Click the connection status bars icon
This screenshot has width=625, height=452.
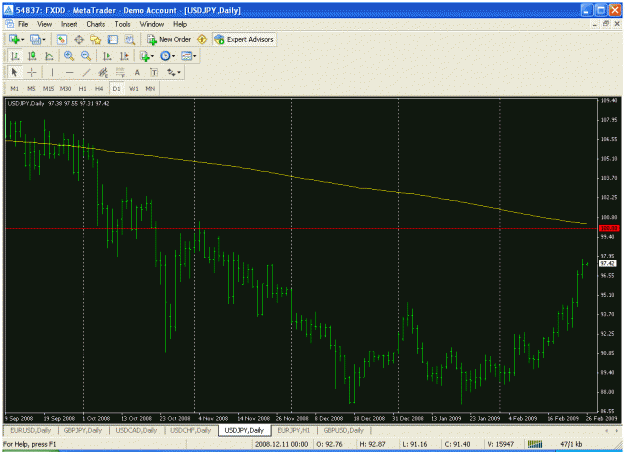[535, 444]
